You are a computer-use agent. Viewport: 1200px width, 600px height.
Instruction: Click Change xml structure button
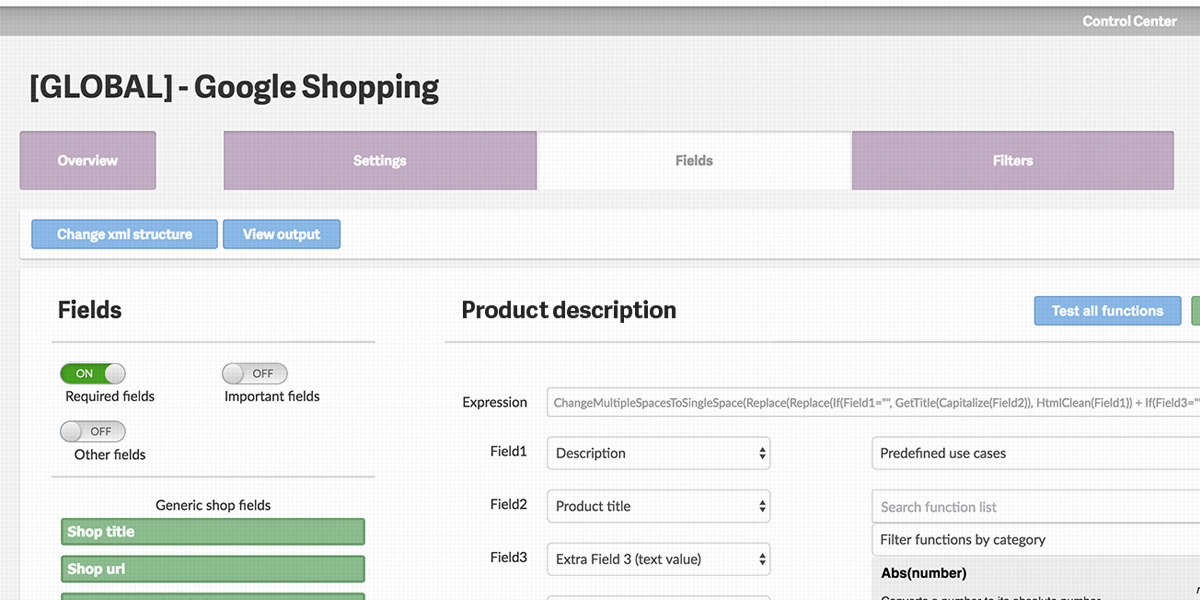point(125,234)
